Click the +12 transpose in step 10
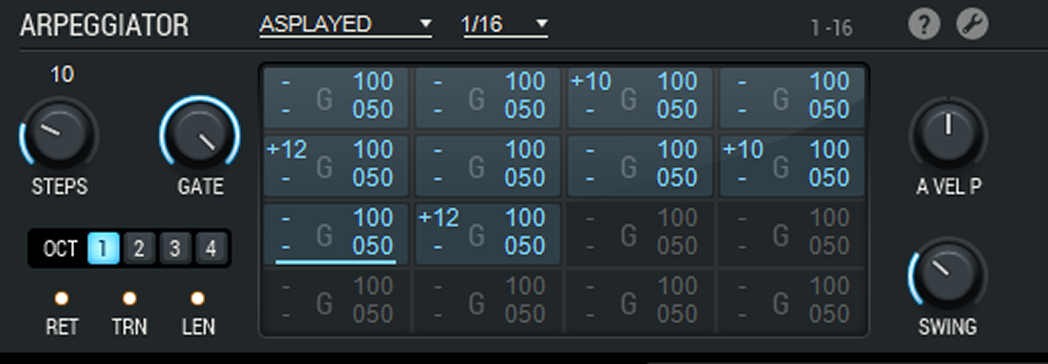Screen dimensions: 1048x364 coord(438,218)
